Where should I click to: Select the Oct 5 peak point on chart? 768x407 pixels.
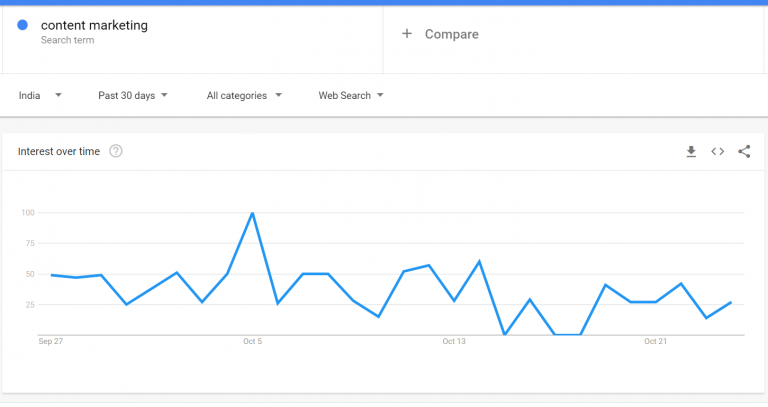coord(252,213)
